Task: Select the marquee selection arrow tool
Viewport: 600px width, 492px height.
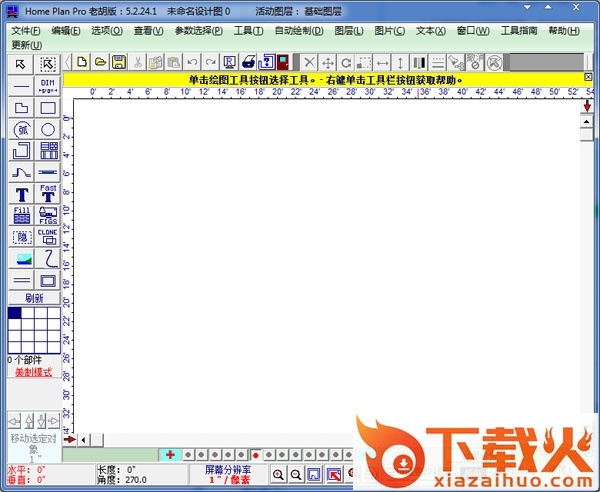Action: click(x=48, y=64)
